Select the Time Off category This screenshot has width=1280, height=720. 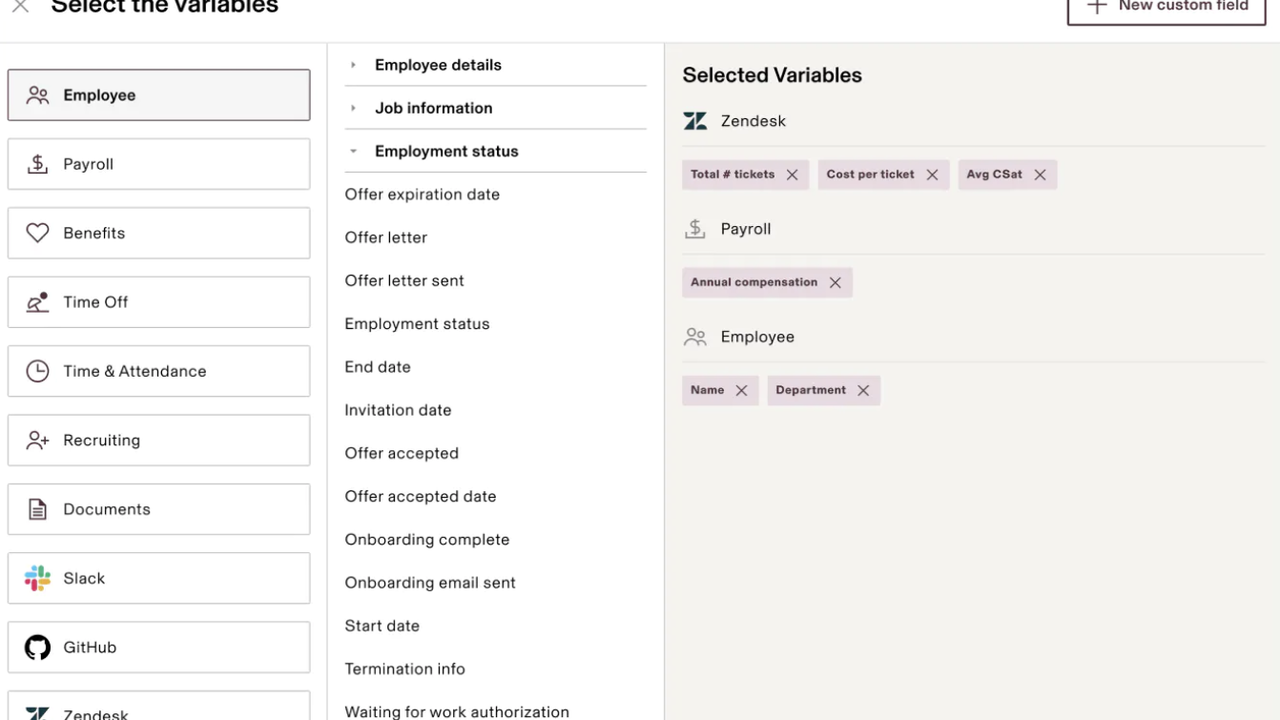coord(158,302)
